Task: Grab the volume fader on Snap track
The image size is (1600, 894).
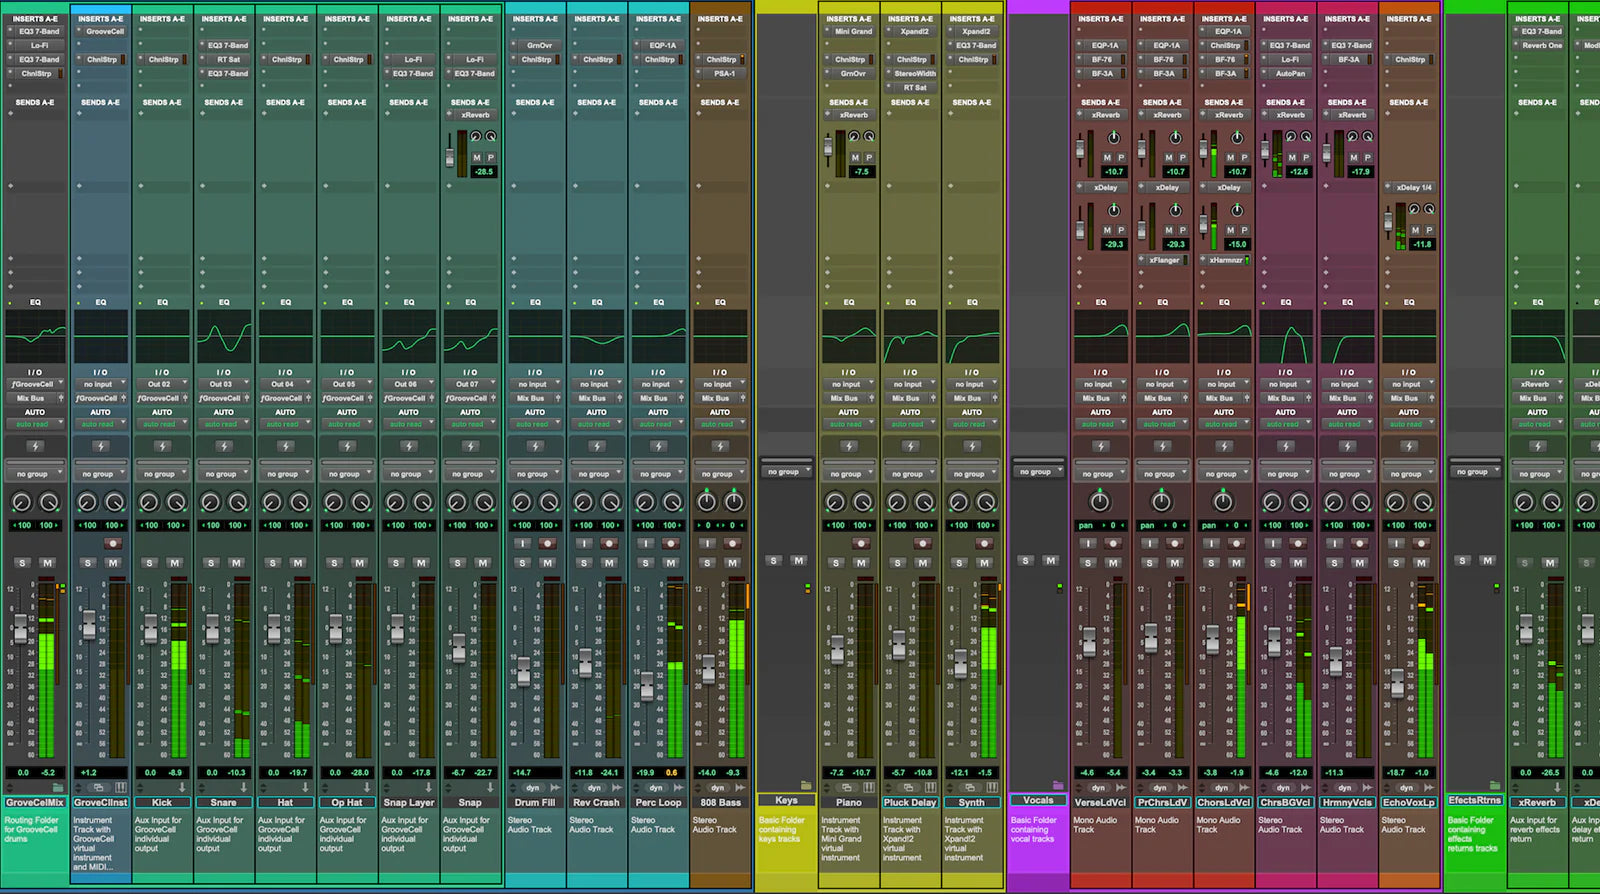Action: (459, 648)
